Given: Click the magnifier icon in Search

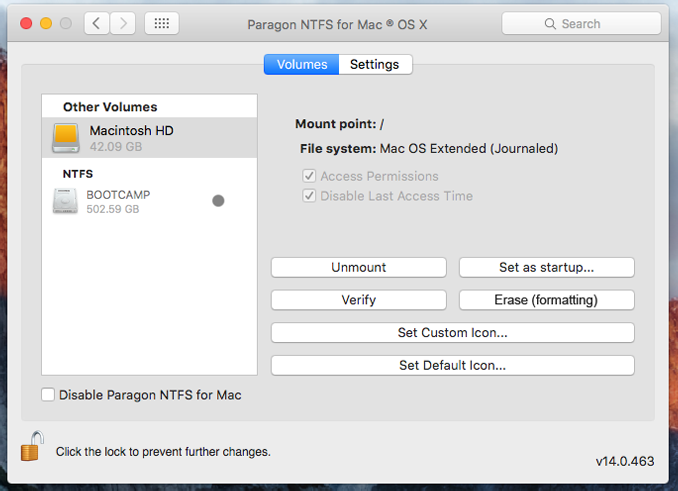Looking at the screenshot, I should click(x=550, y=24).
